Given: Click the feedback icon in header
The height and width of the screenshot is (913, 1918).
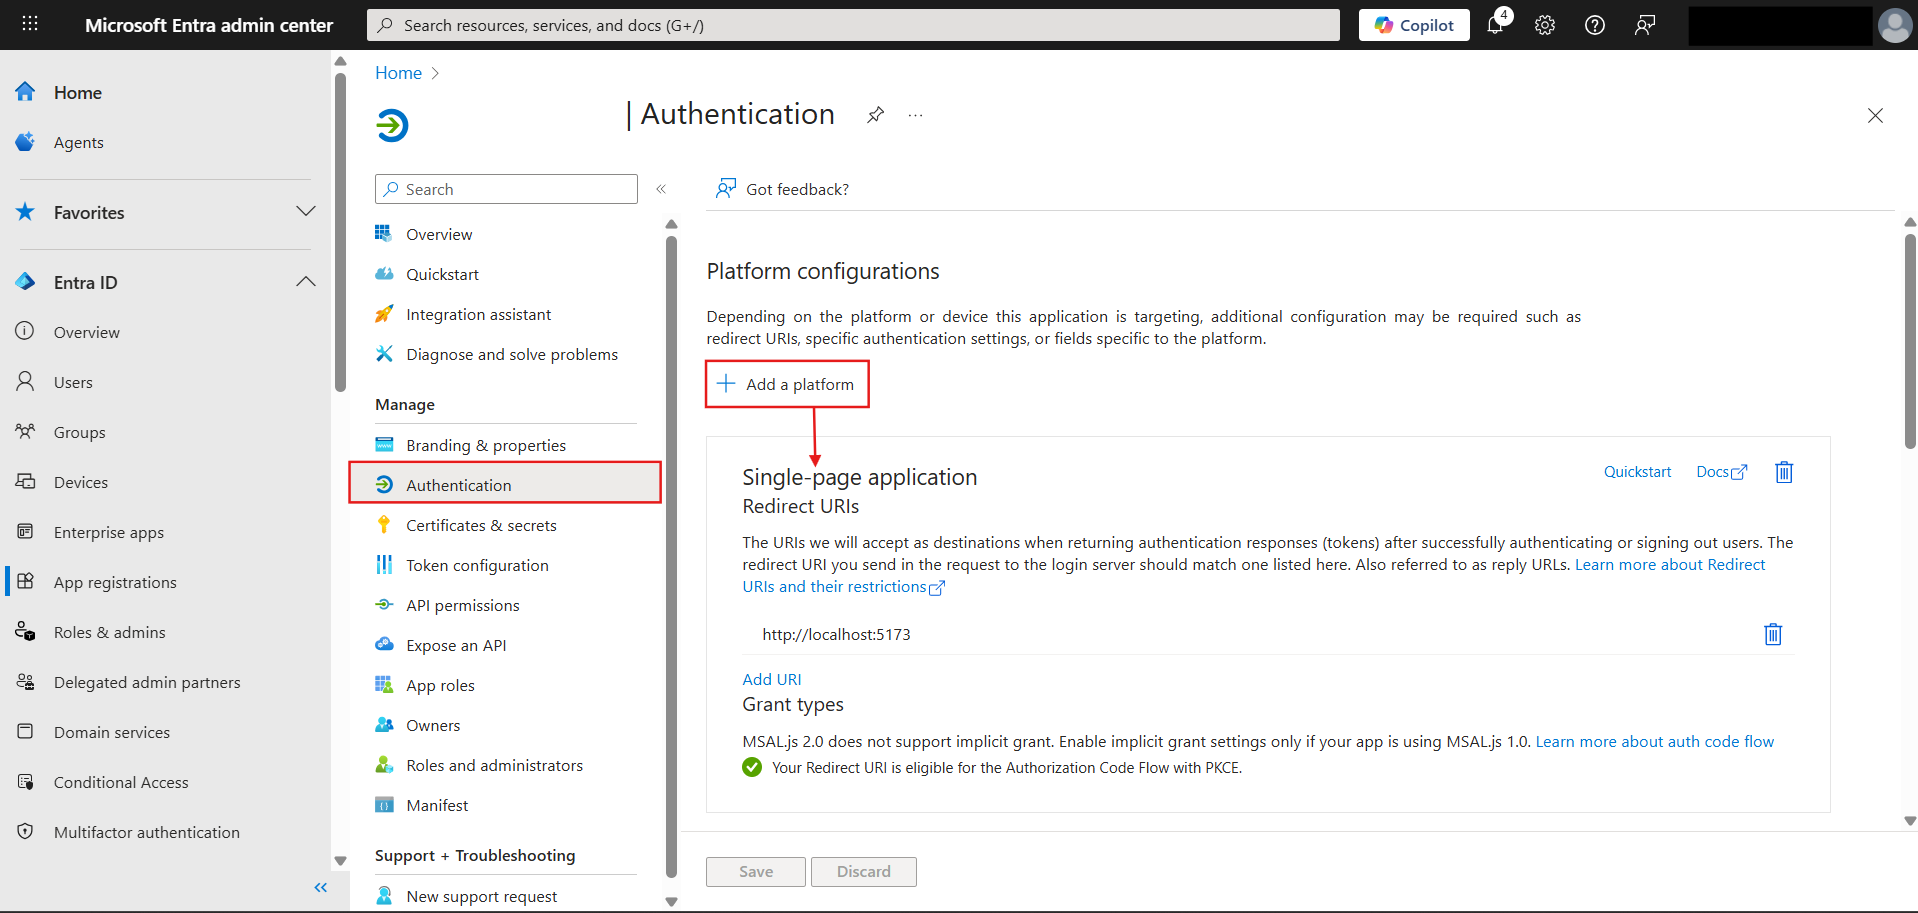Looking at the screenshot, I should (x=1645, y=25).
